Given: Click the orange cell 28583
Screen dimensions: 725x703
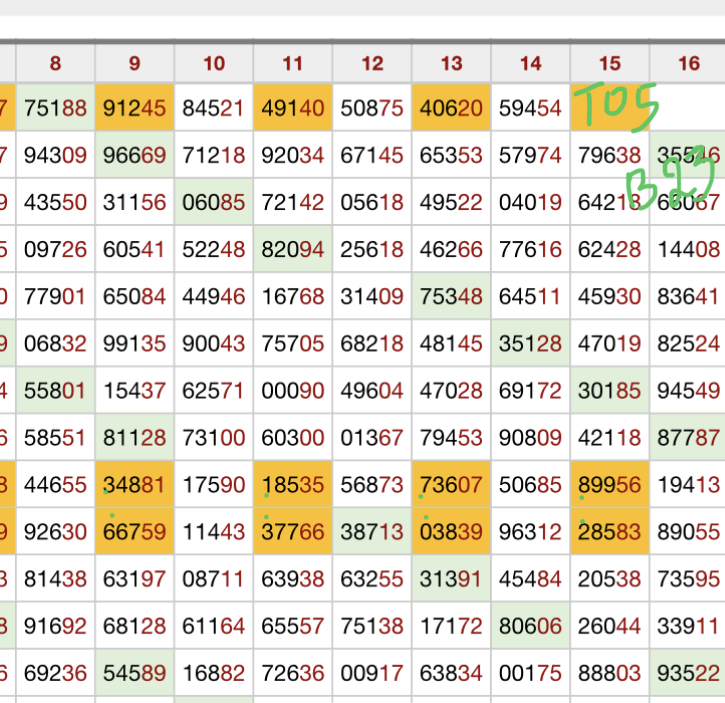Looking at the screenshot, I should 609,532.
